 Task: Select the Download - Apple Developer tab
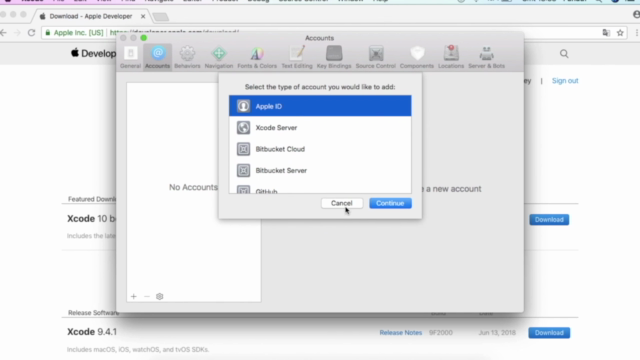click(91, 16)
